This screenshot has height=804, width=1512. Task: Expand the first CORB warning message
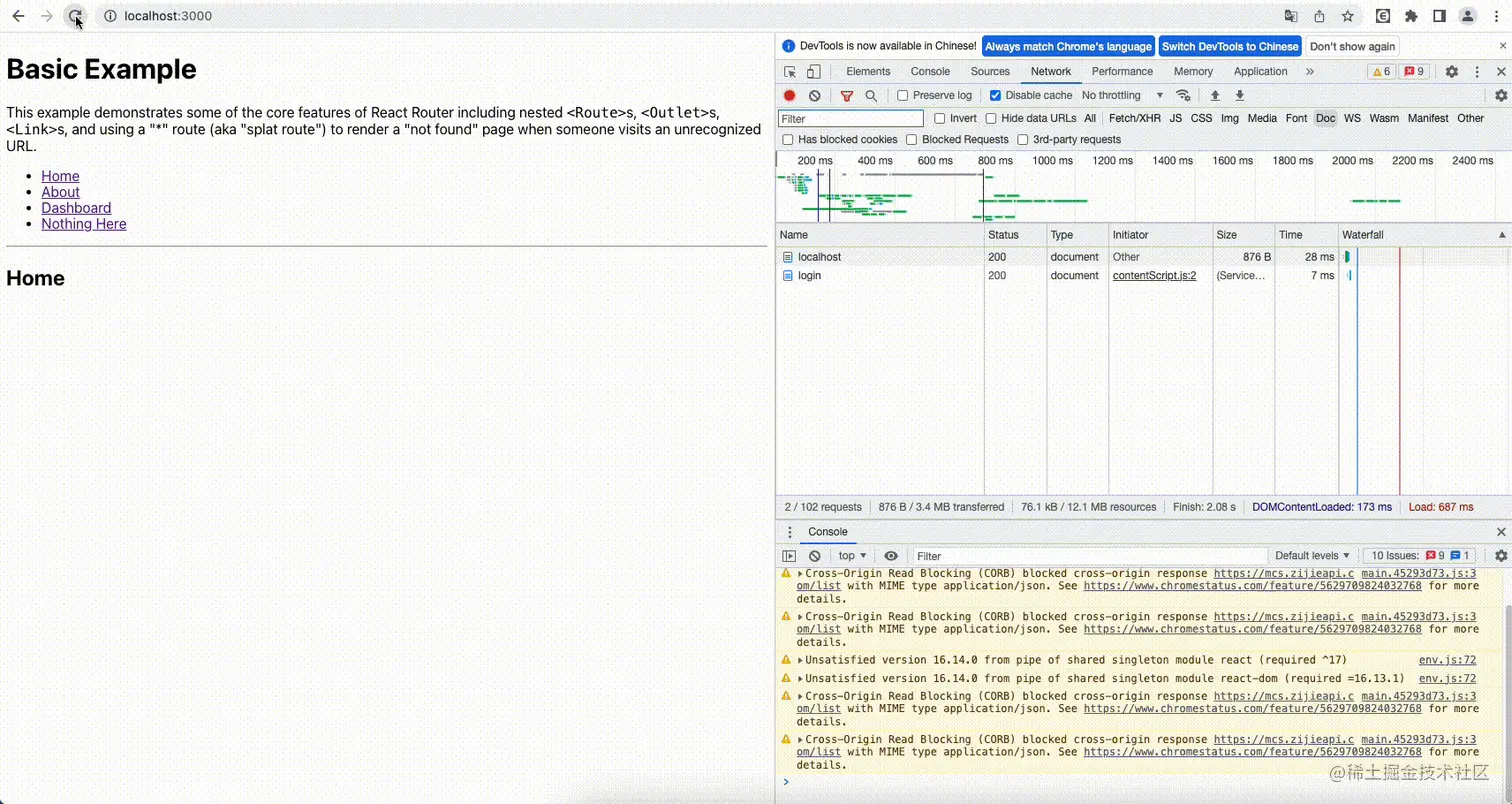800,574
